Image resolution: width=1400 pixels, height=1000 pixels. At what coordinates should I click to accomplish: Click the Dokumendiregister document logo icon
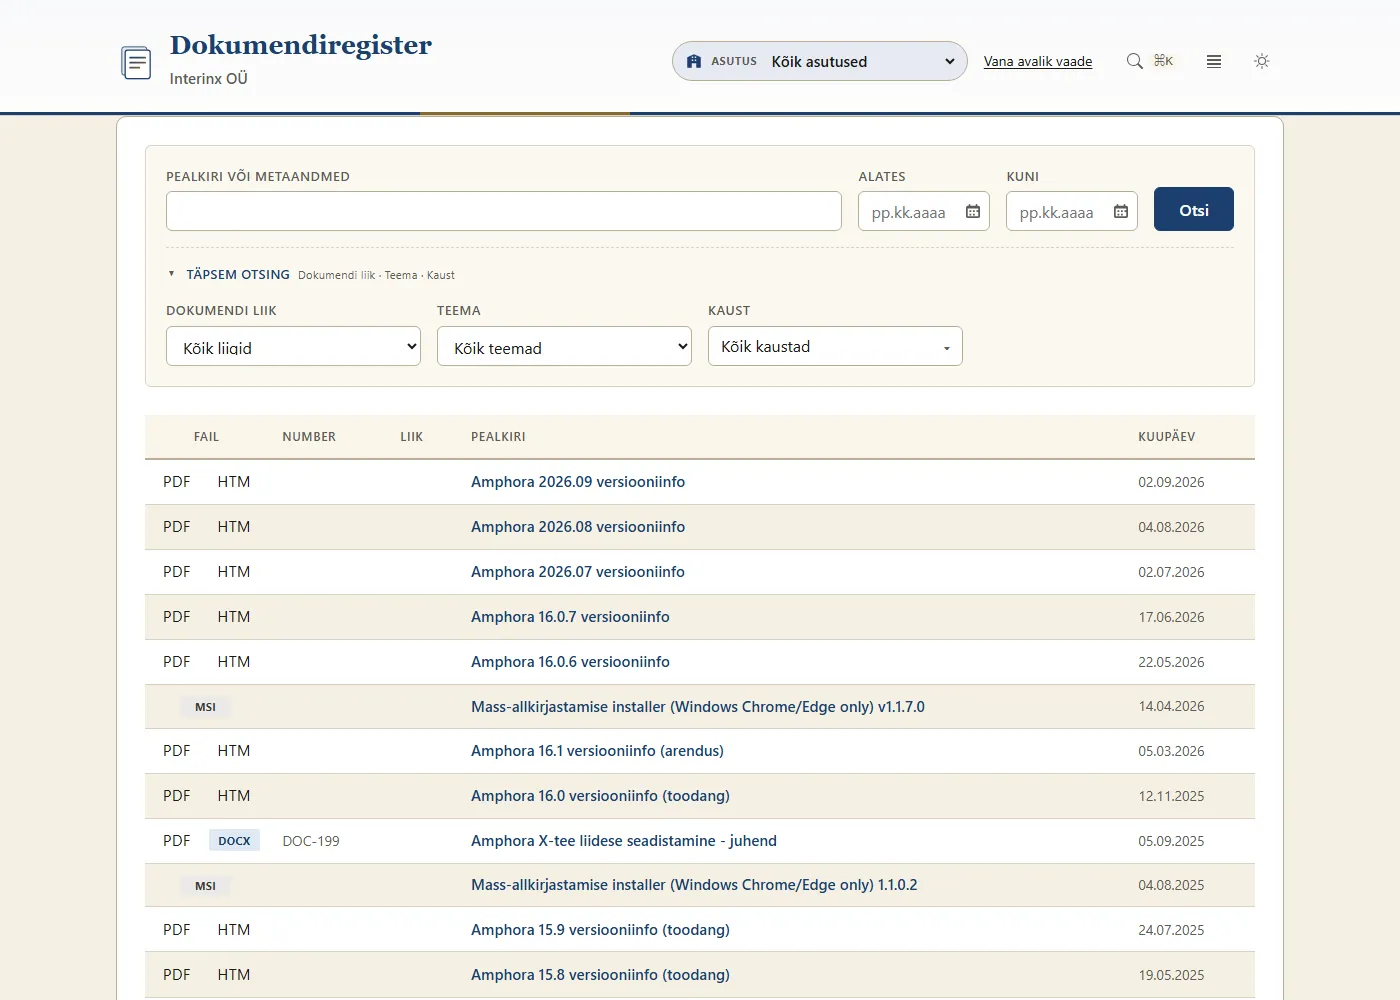(x=136, y=62)
